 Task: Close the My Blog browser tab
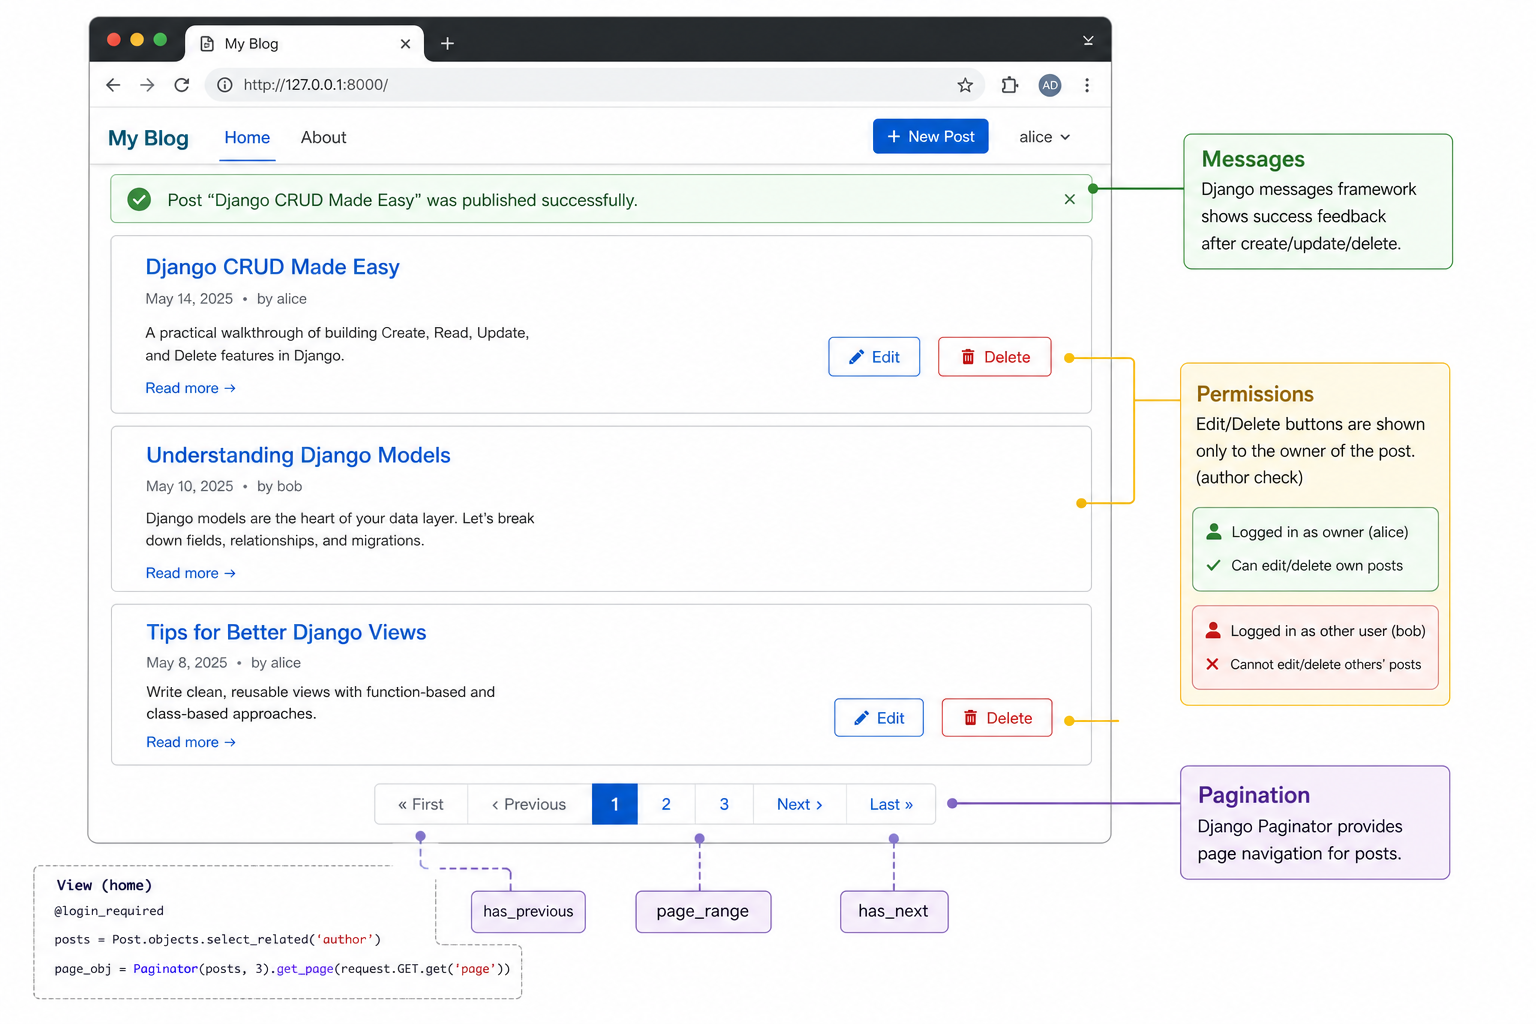405,44
